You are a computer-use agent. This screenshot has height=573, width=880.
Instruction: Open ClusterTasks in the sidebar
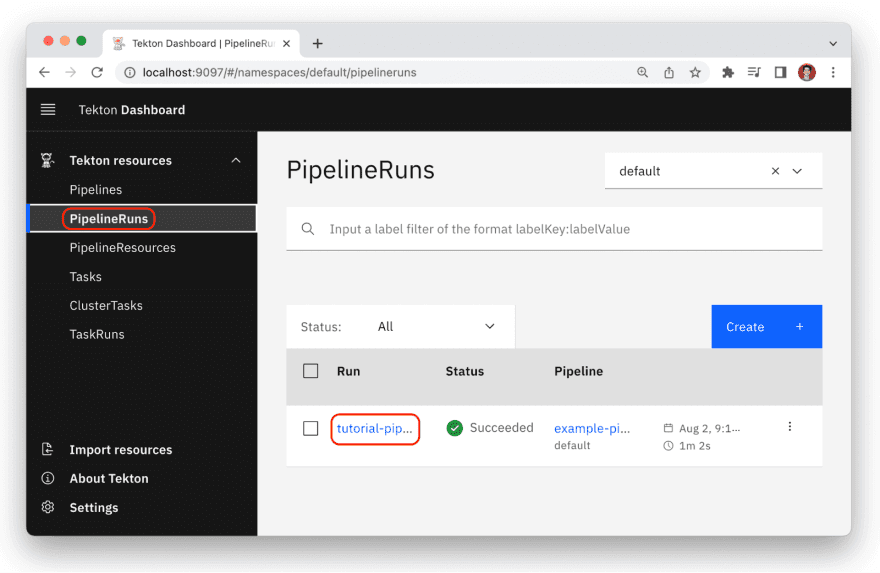pos(106,306)
